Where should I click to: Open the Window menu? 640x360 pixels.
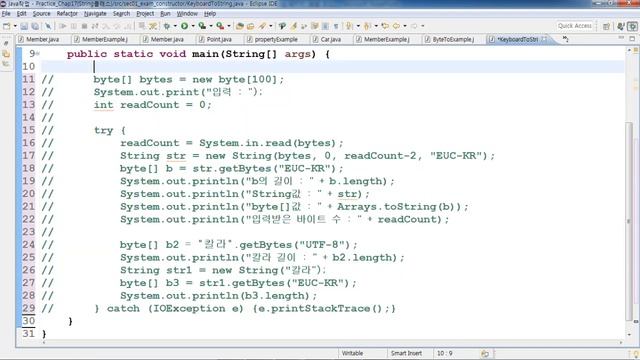pos(187,13)
